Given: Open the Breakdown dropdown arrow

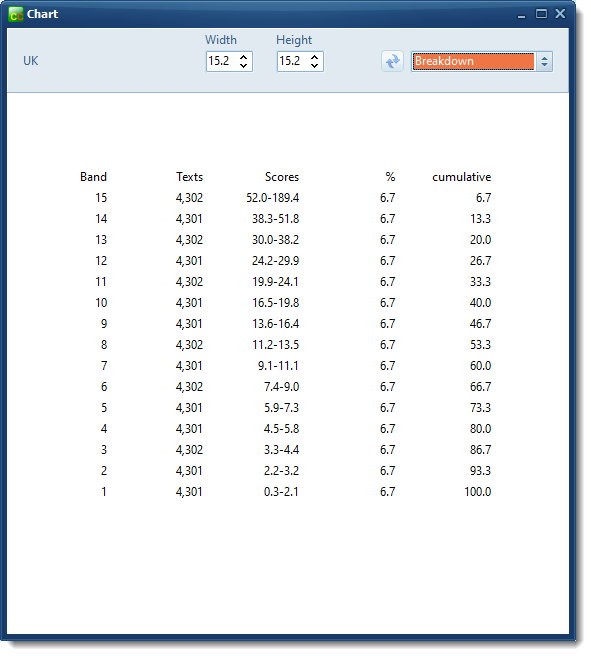Looking at the screenshot, I should 544,62.
